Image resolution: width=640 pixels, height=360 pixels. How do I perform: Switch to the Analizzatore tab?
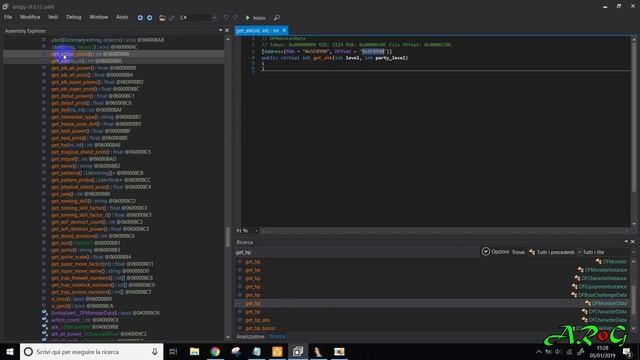pos(251,336)
